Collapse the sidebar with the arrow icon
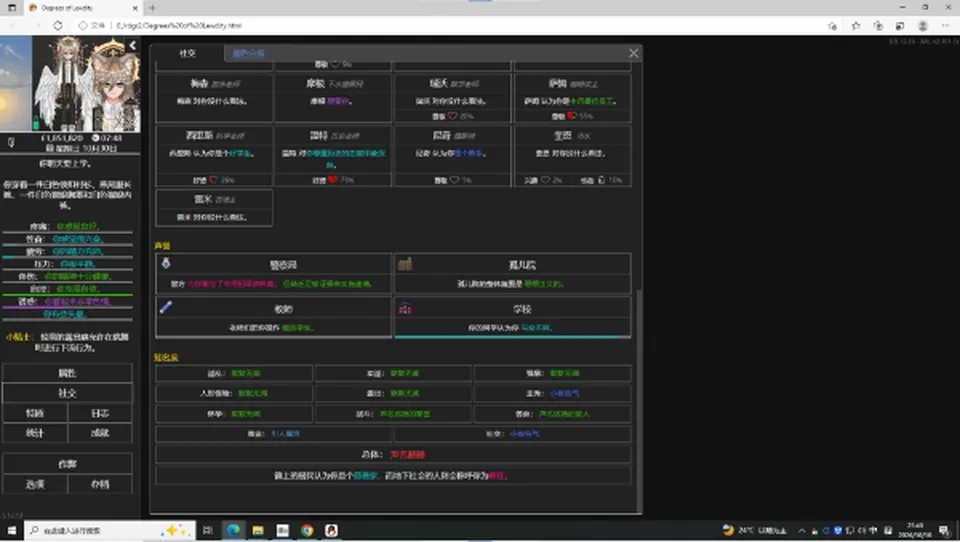This screenshot has width=960, height=542. 132,45
